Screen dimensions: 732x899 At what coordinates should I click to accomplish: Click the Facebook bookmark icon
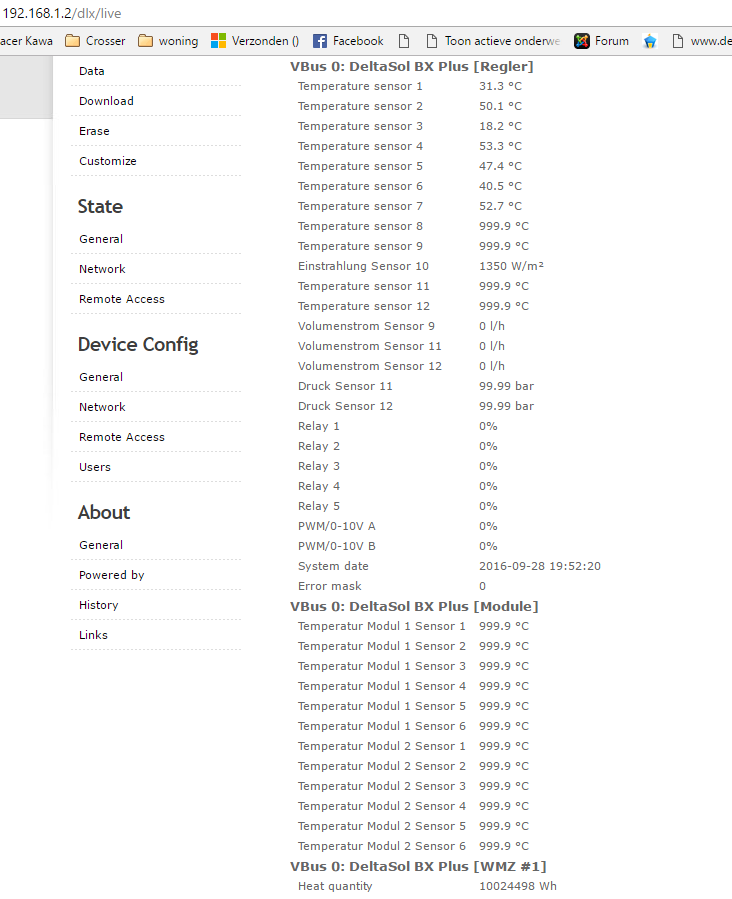pos(320,41)
